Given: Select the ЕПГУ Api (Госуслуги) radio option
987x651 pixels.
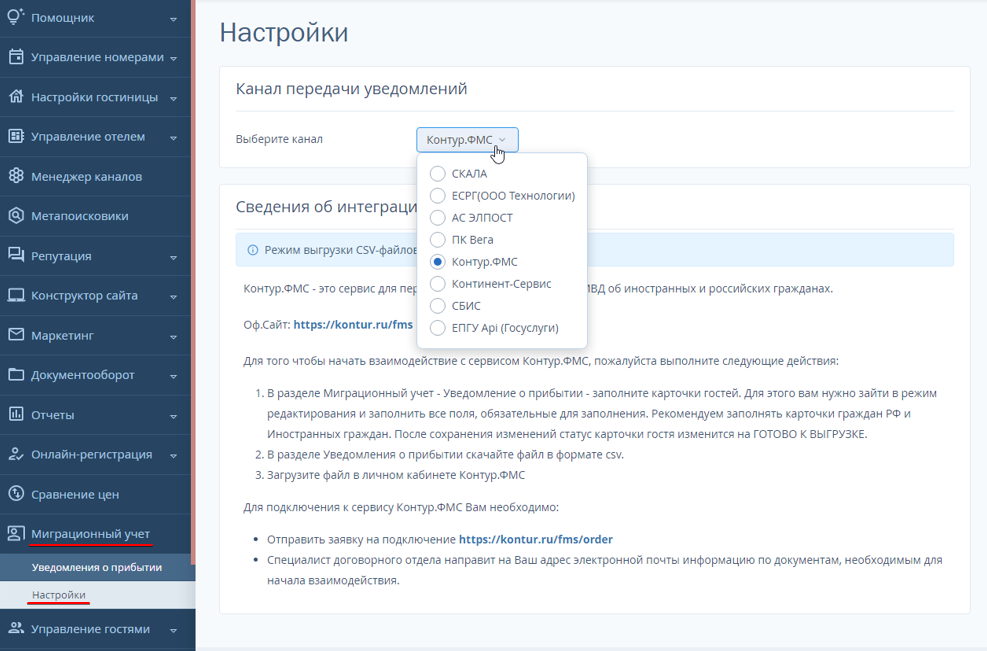Looking at the screenshot, I should [437, 328].
